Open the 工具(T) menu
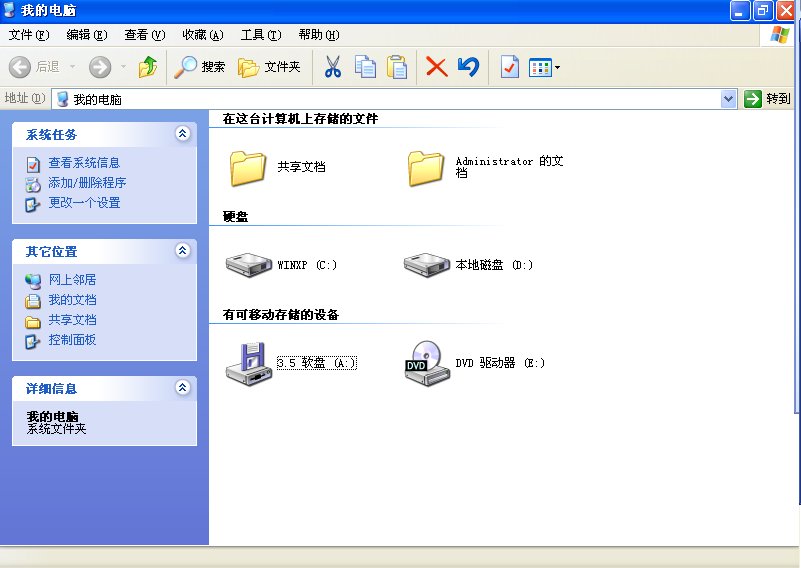This screenshot has height=568, width=801. point(261,35)
